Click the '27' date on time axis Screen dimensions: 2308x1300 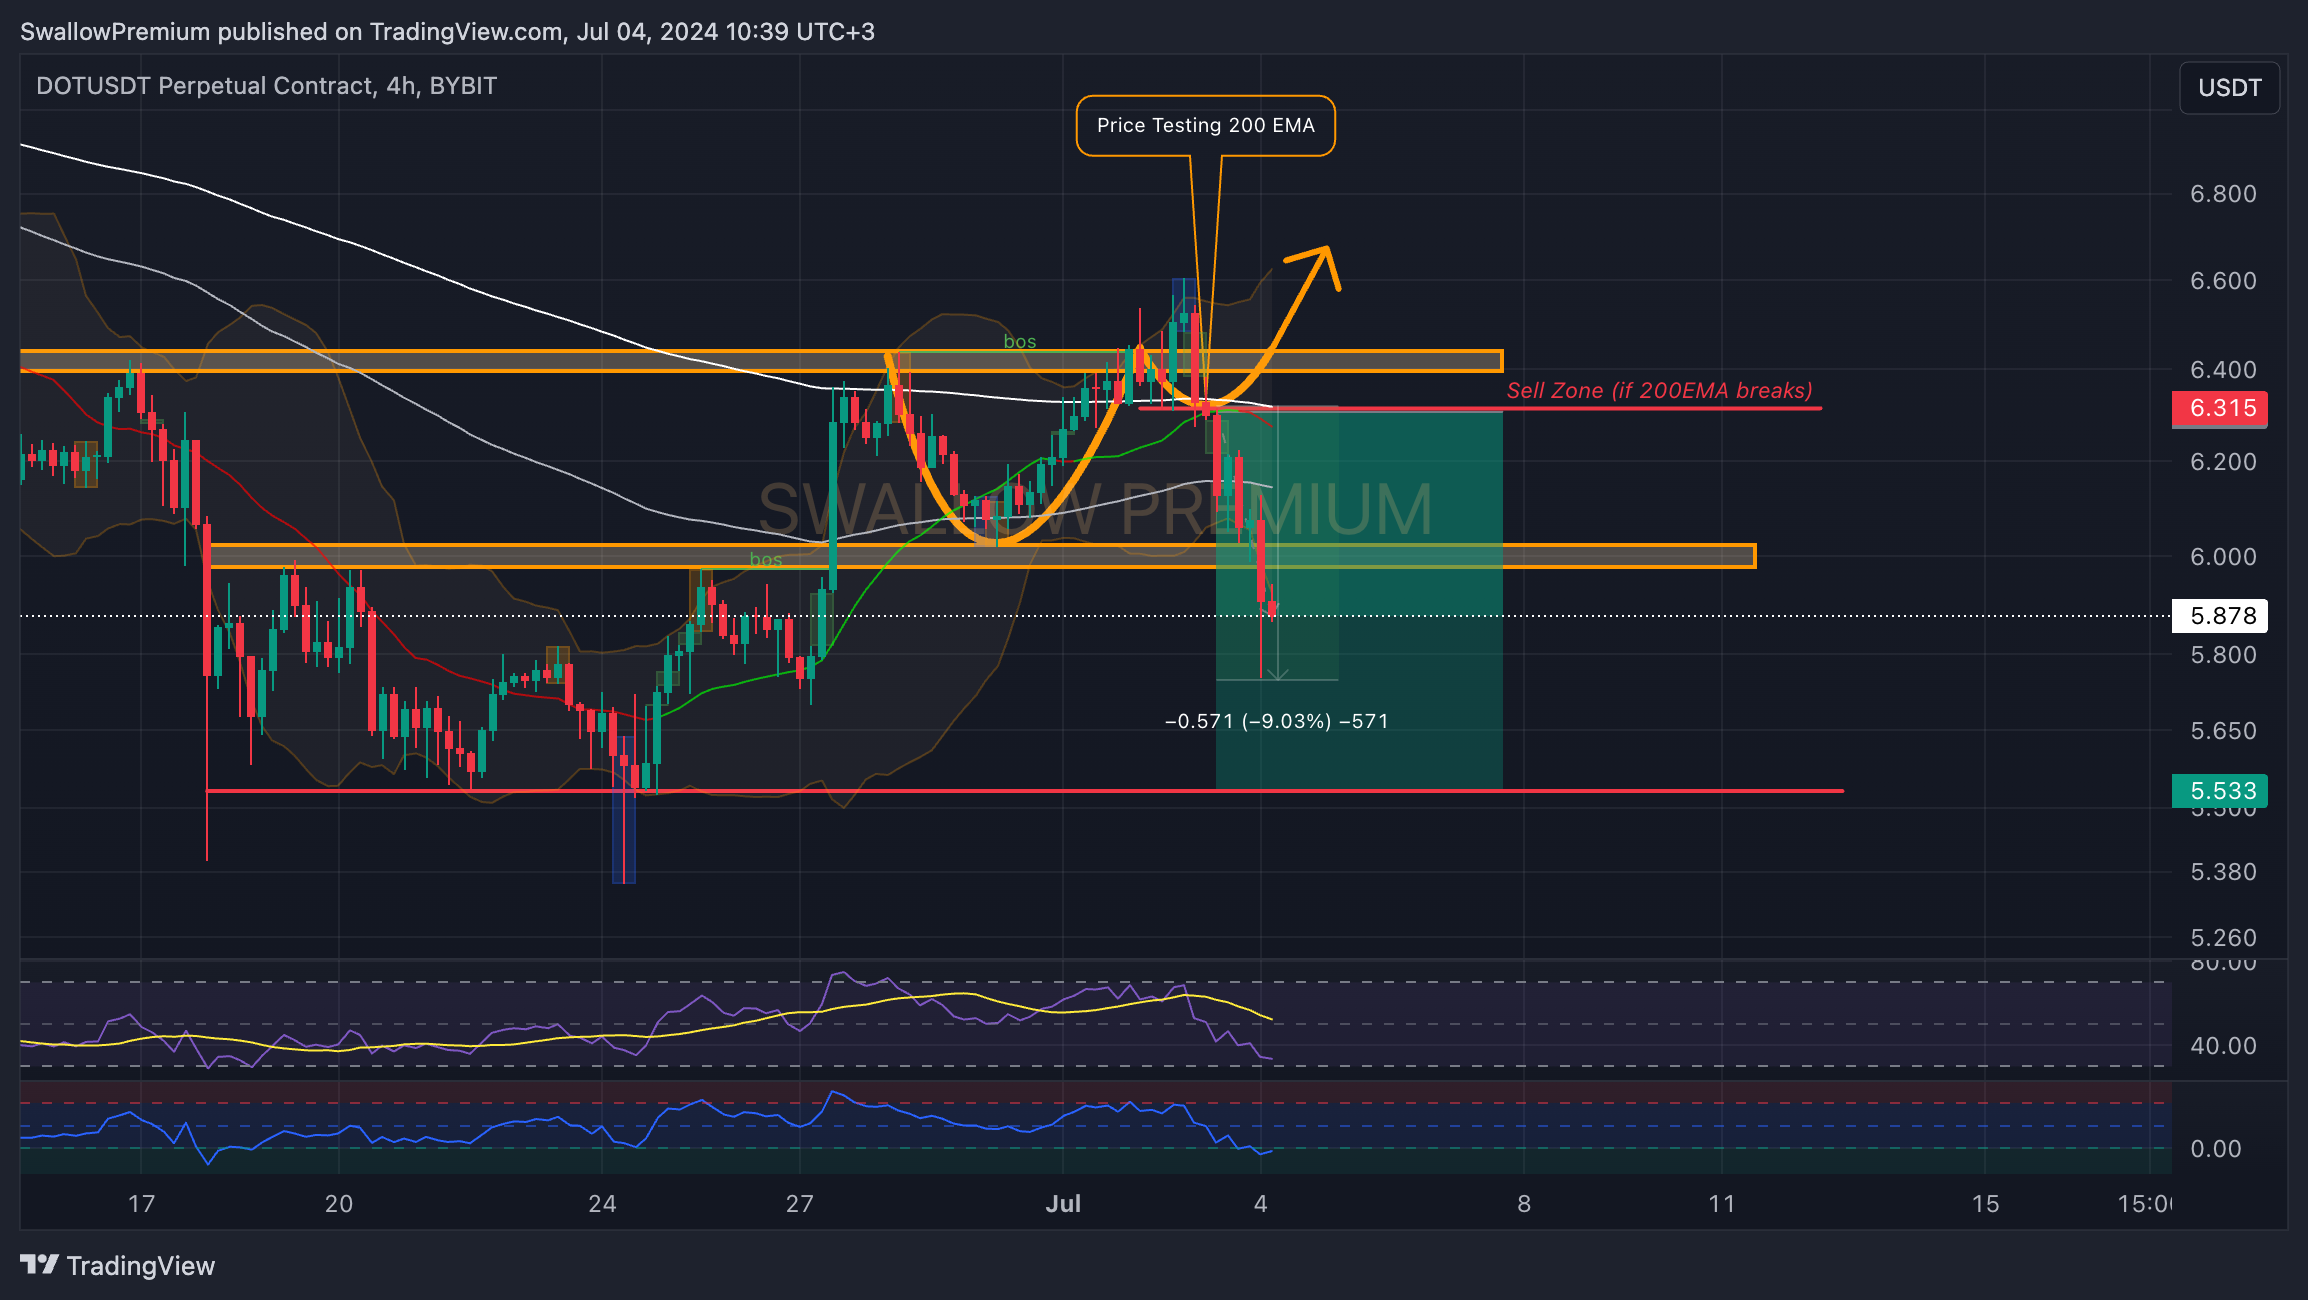(x=800, y=1204)
